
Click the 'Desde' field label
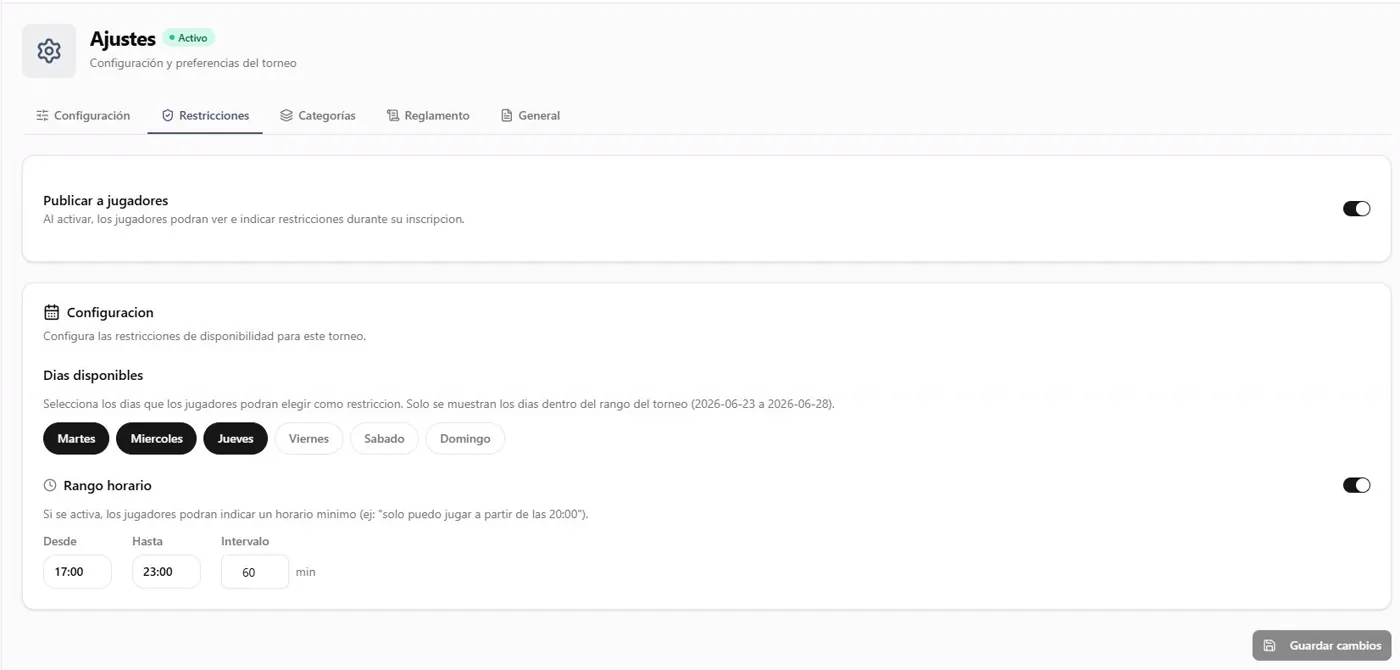tap(60, 541)
